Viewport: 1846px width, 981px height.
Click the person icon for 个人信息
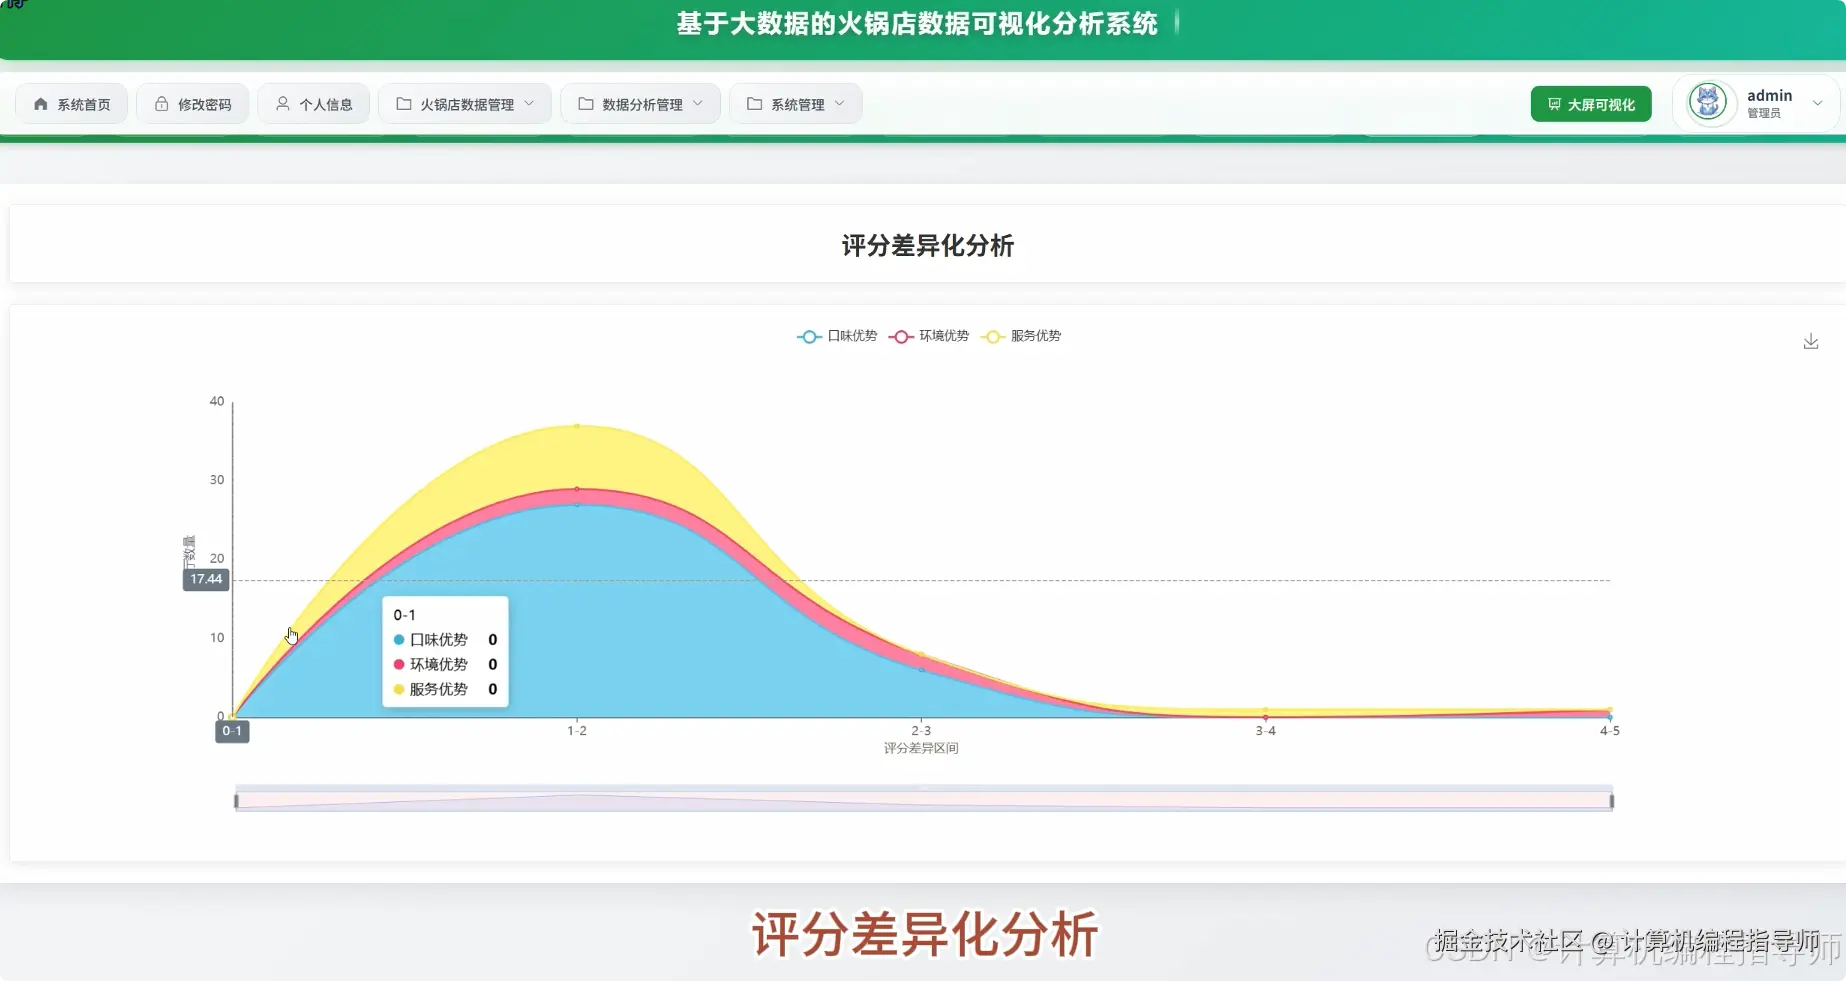(283, 104)
